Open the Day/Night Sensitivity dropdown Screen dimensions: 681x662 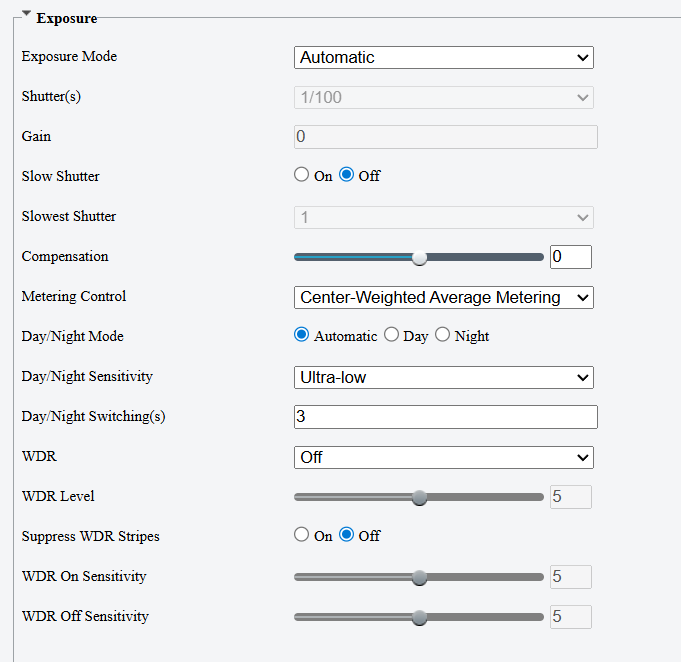[443, 377]
